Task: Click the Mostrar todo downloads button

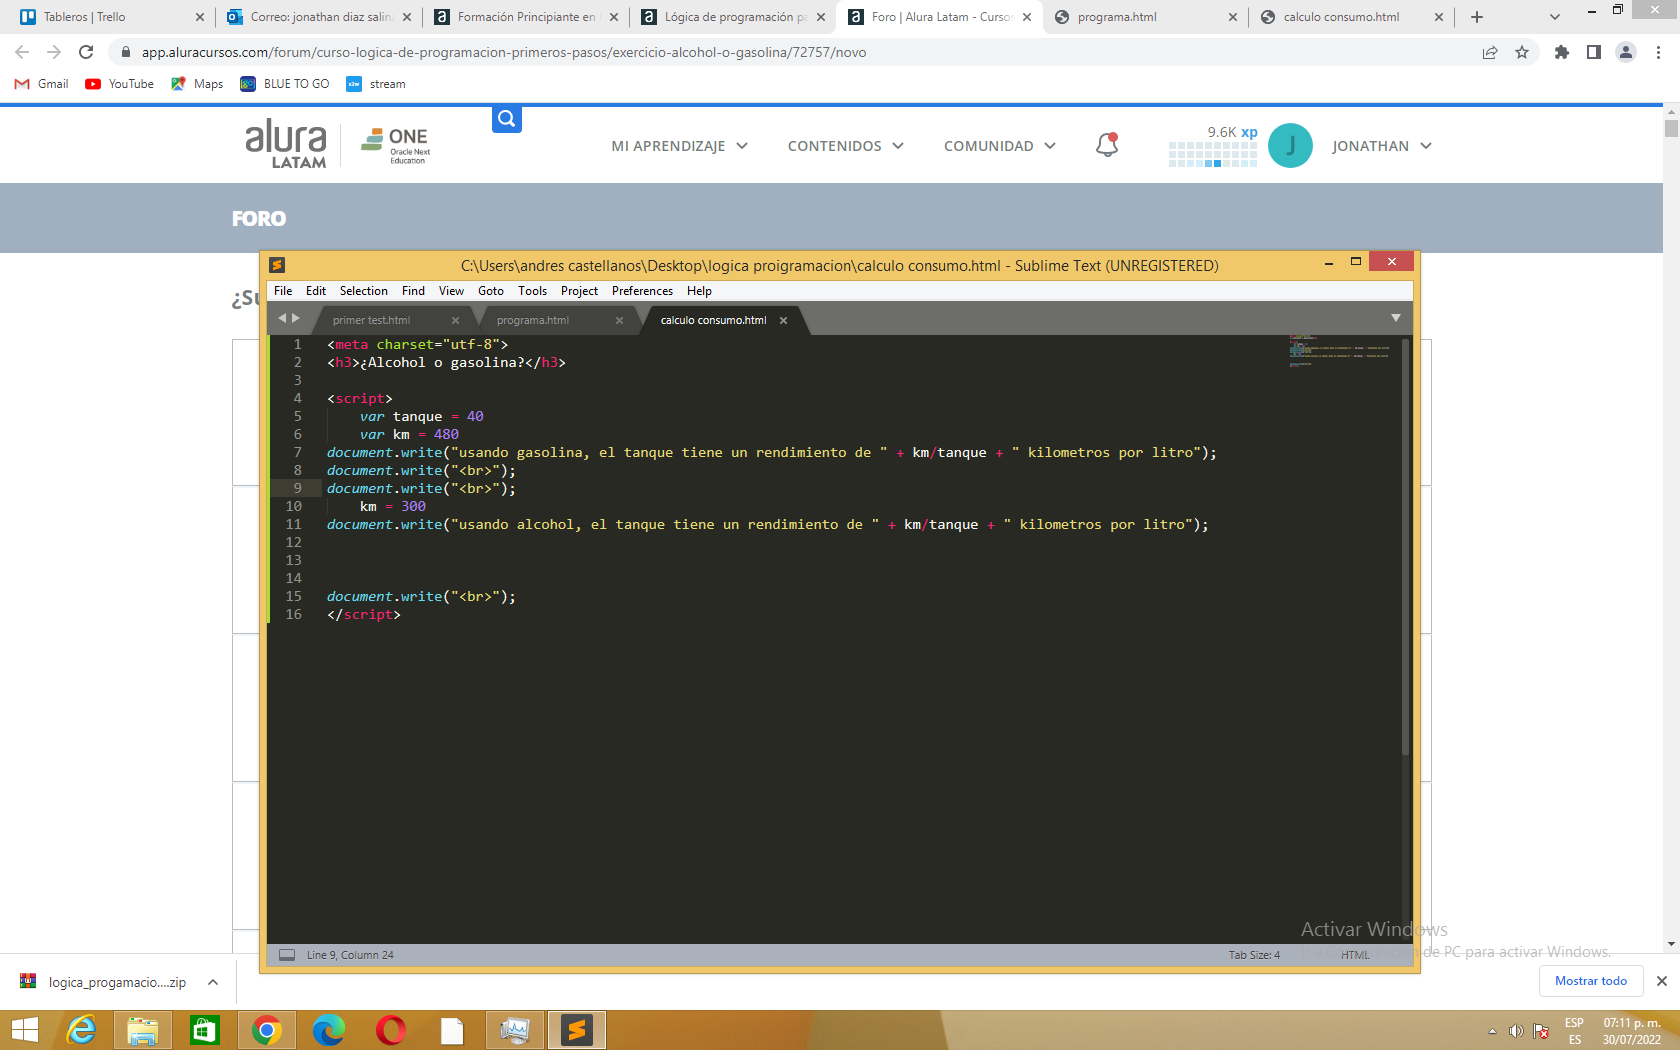Action: pyautogui.click(x=1591, y=981)
